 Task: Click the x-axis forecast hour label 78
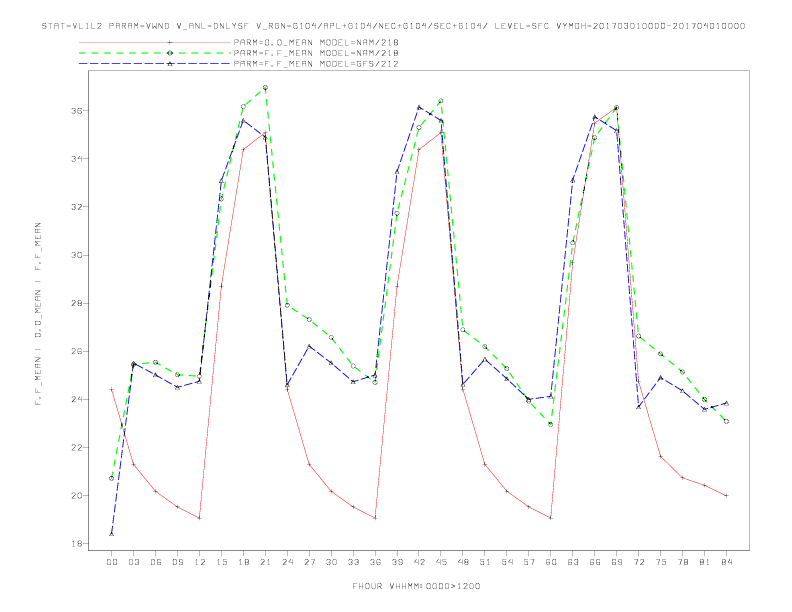[682, 562]
